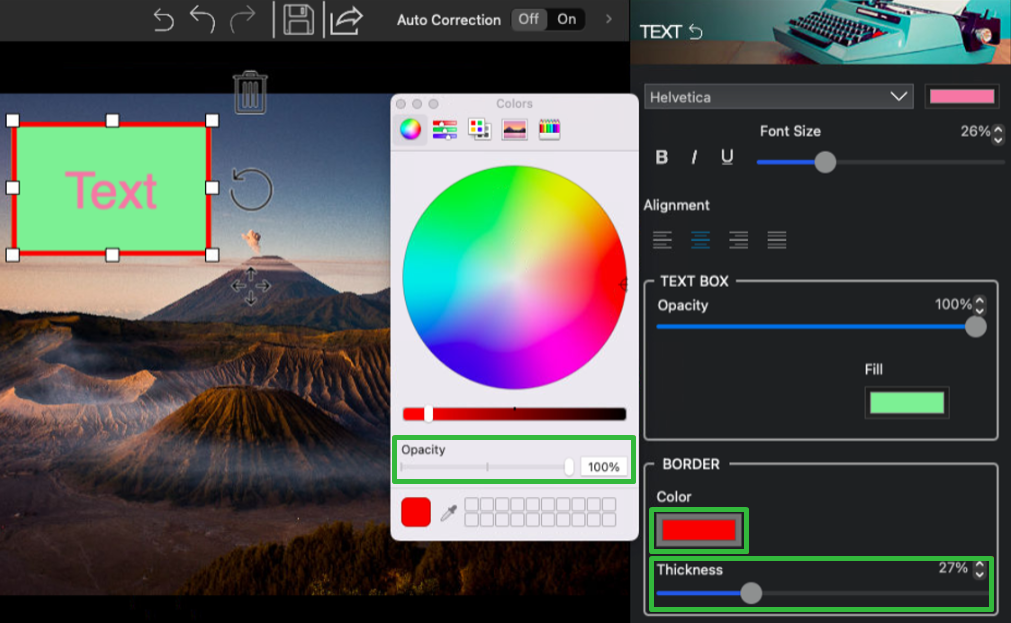Justify text alignment
This screenshot has height=623, width=1011.
[x=777, y=240]
